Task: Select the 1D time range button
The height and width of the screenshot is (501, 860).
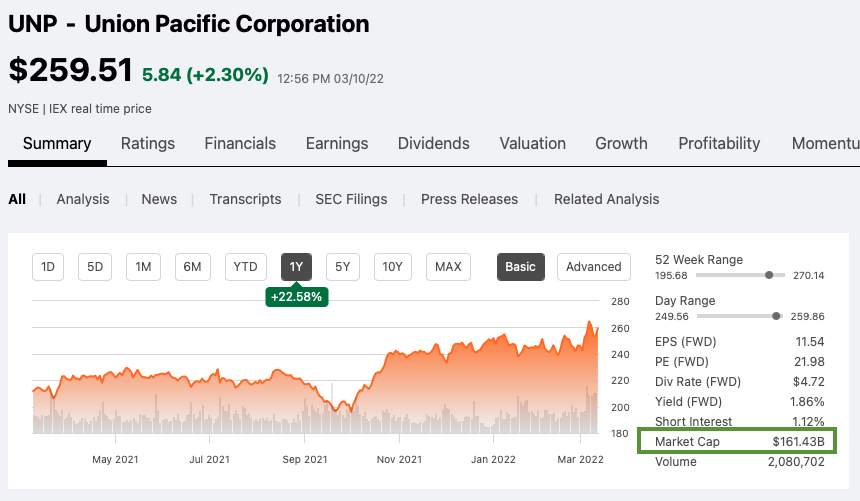Action: click(47, 267)
